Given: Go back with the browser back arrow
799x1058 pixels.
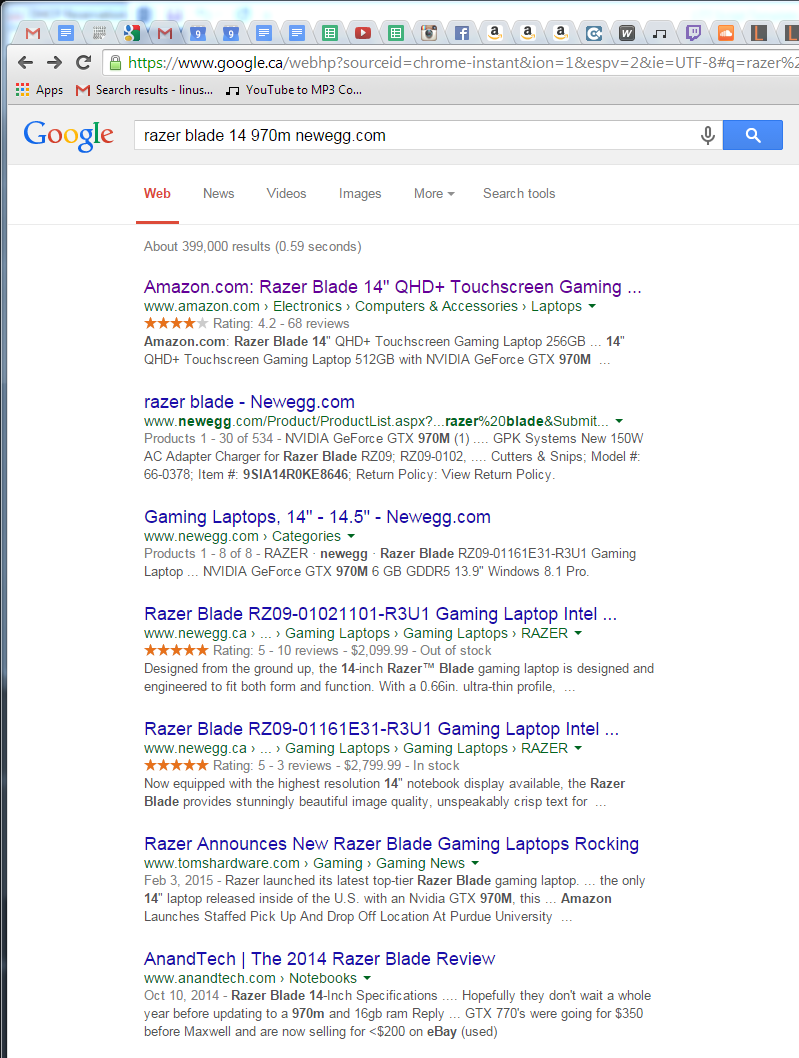Looking at the screenshot, I should (x=26, y=63).
